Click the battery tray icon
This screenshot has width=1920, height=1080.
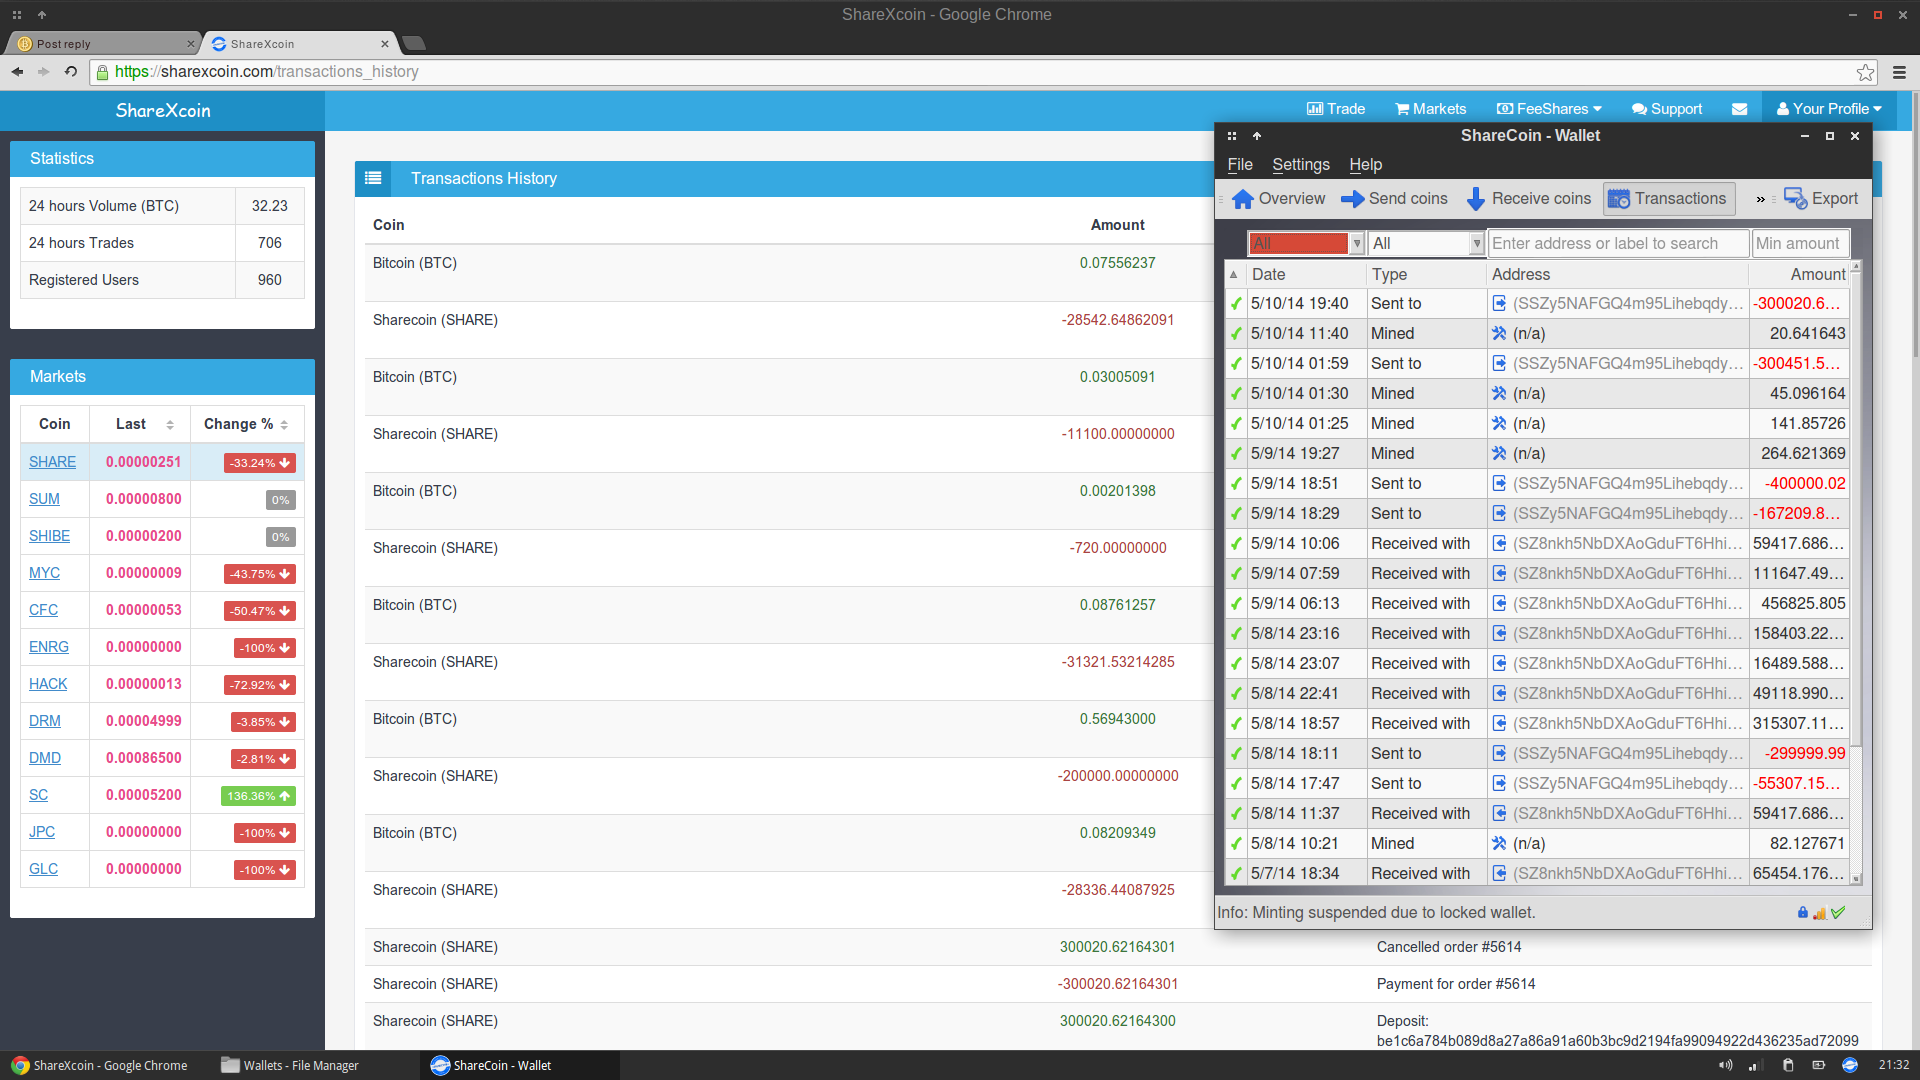tap(1818, 1065)
